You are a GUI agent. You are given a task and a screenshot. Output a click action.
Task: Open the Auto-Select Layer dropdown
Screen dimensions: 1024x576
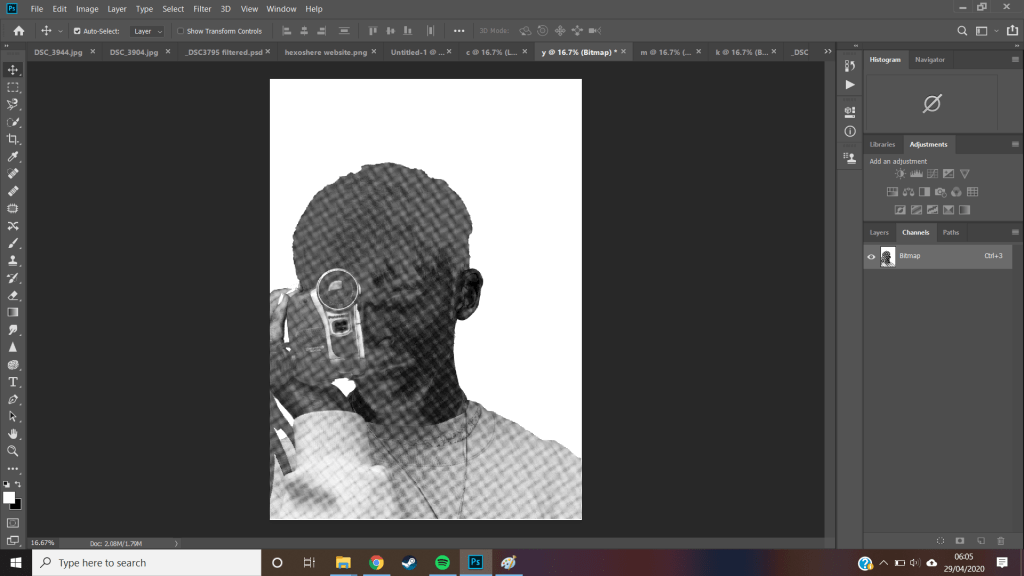pyautogui.click(x=148, y=31)
